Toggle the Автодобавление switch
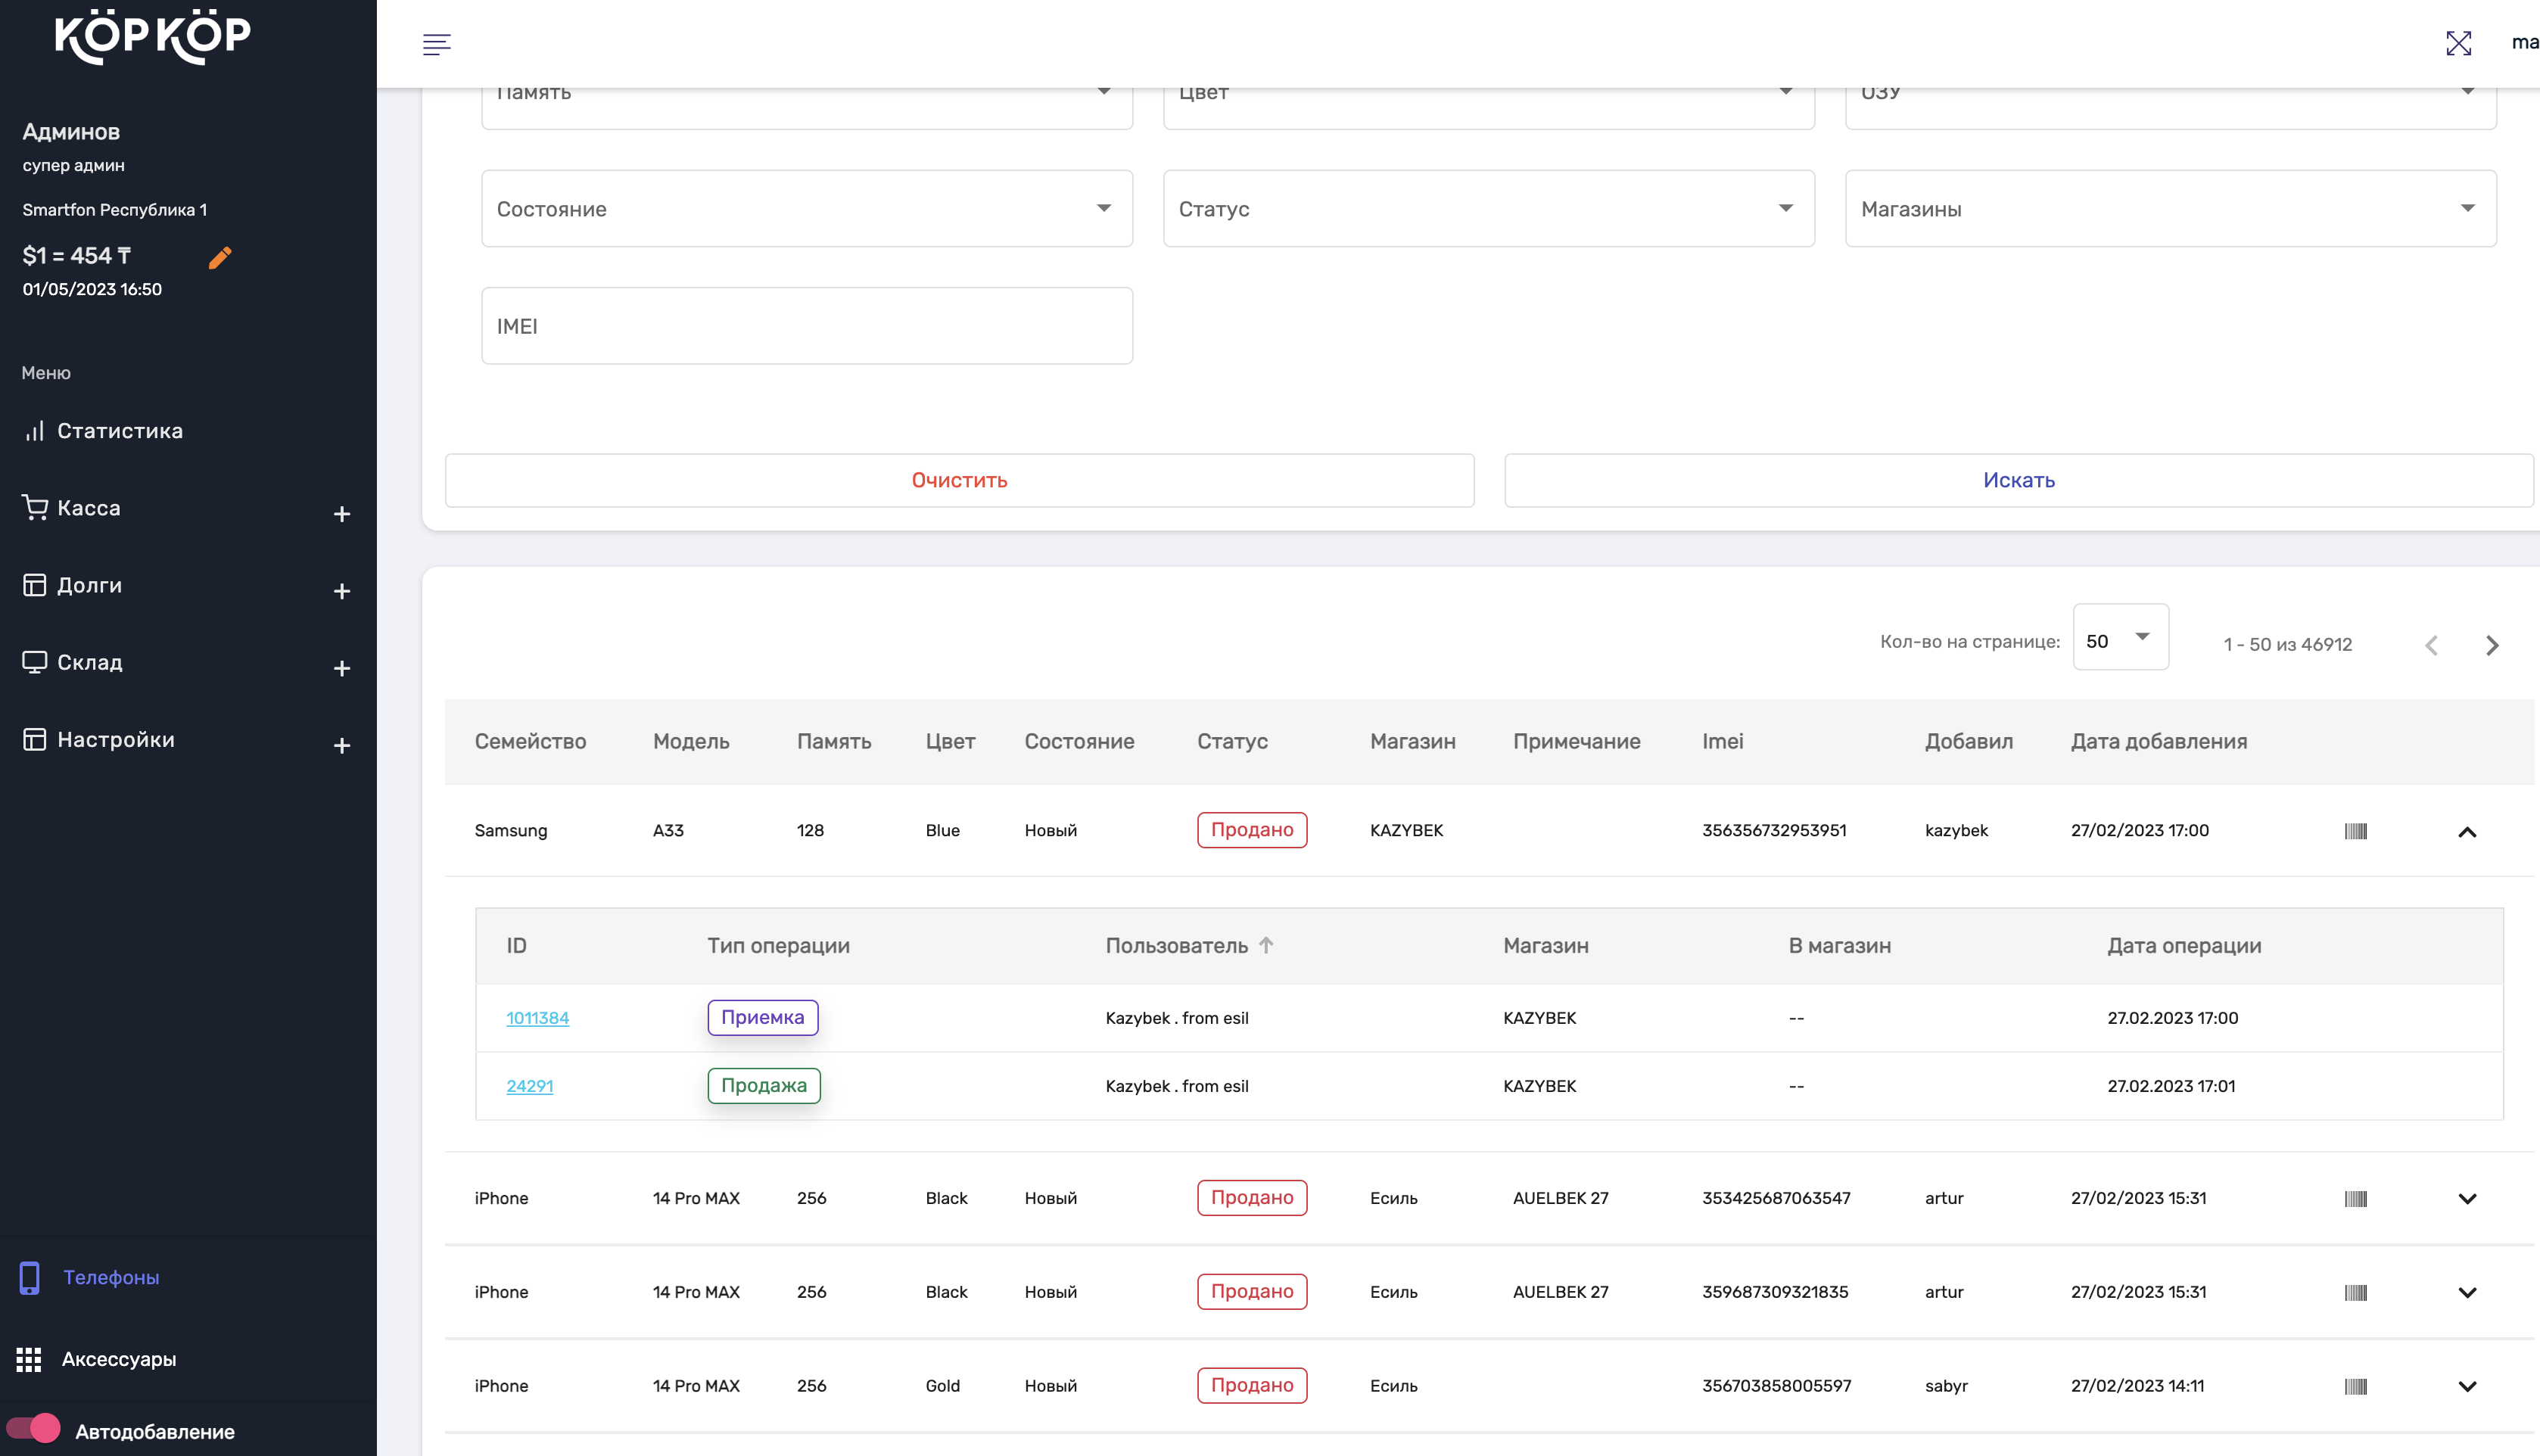The height and width of the screenshot is (1456, 2540). 33,1429
